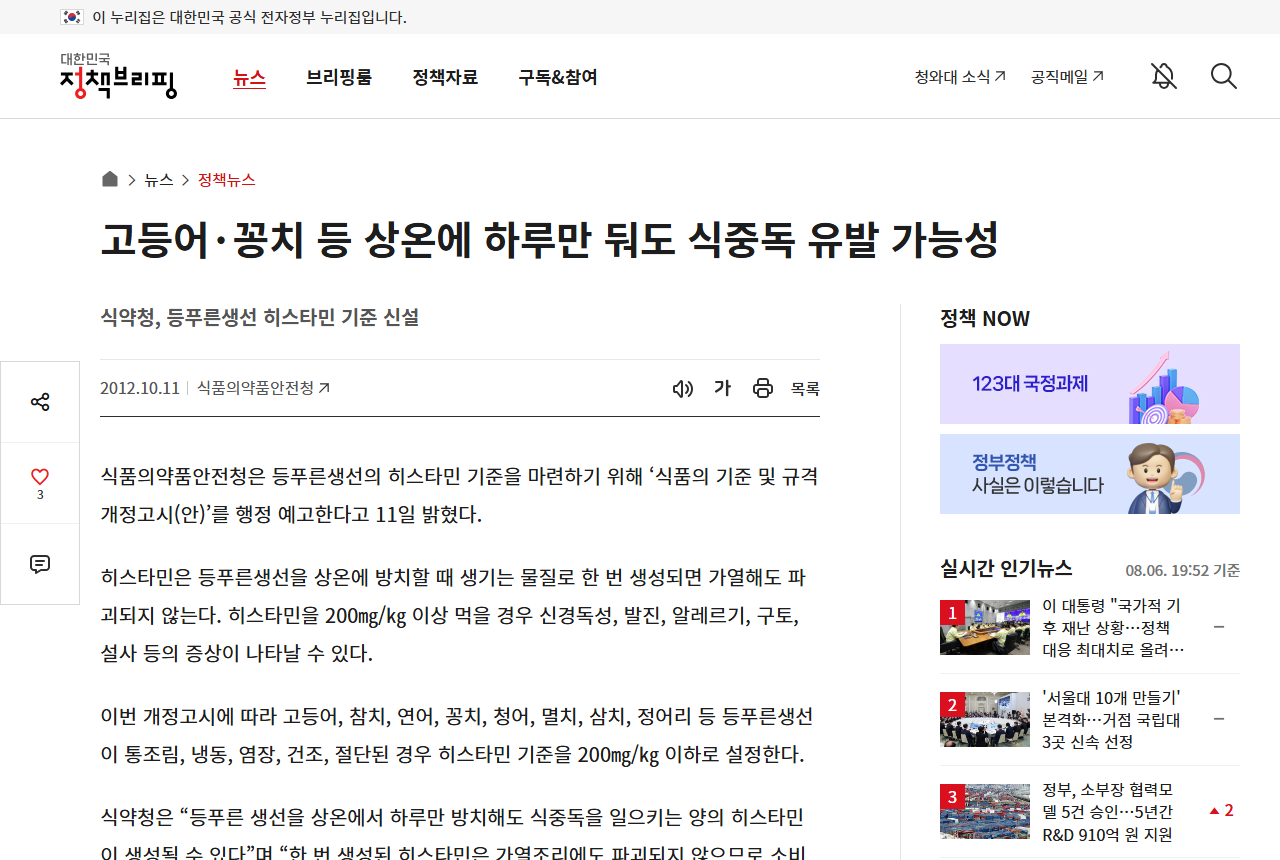Open thumbnail of popular news rank 2
1280x860 pixels.
click(985, 719)
